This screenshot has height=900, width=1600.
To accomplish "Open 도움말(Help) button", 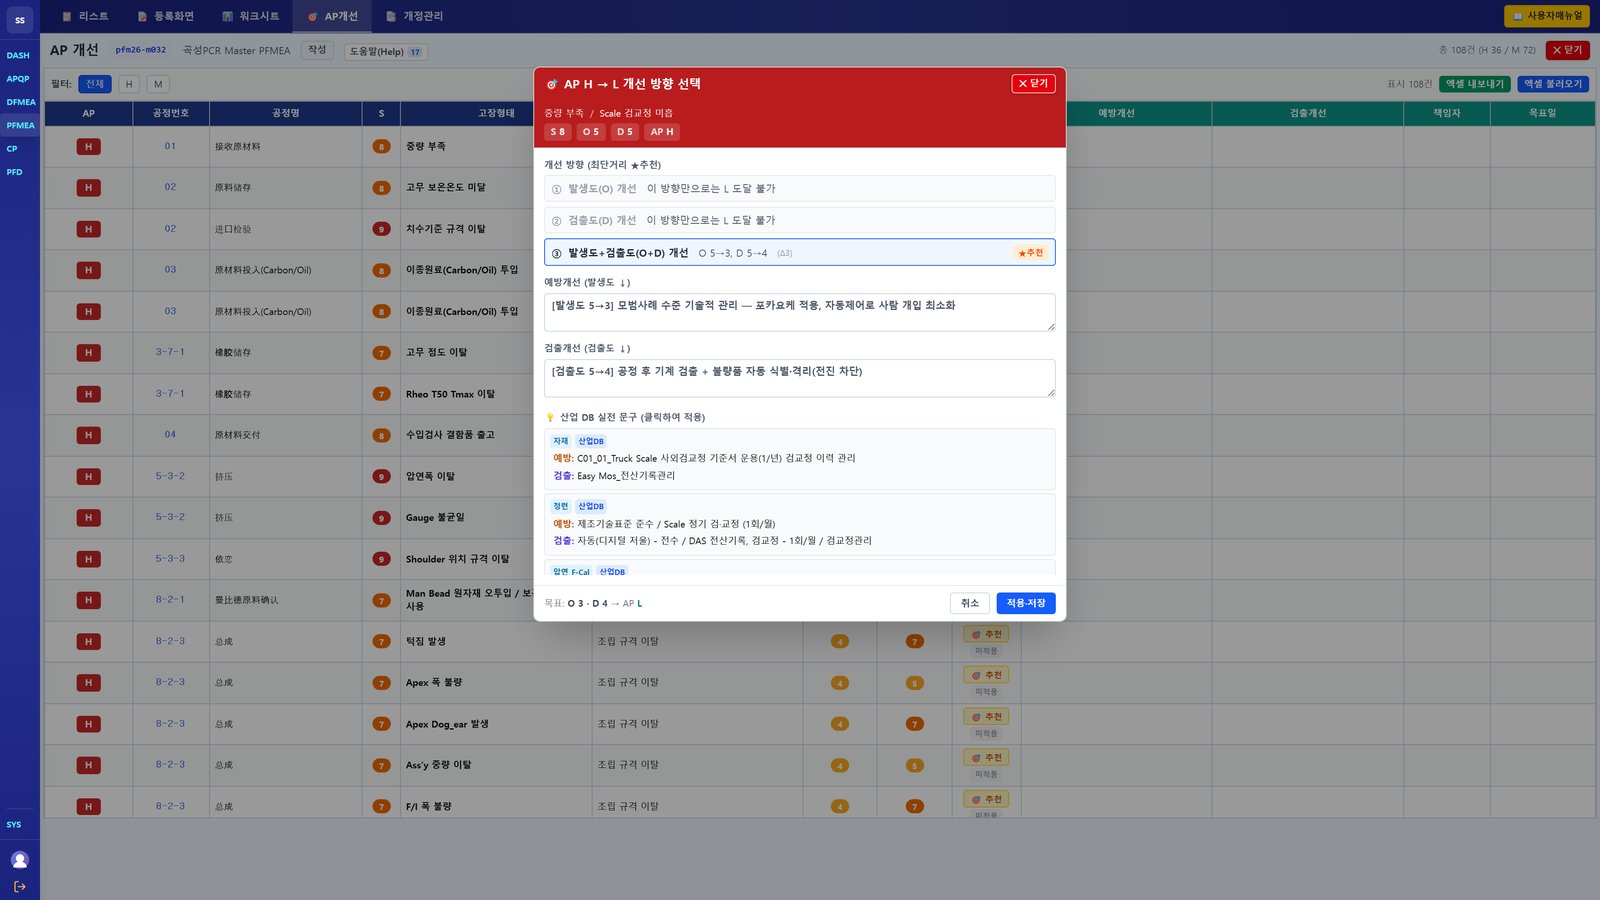I will pyautogui.click(x=386, y=52).
